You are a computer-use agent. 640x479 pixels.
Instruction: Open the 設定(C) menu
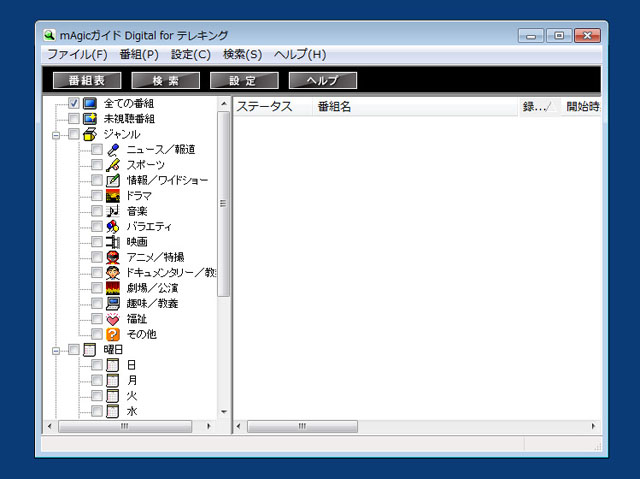[x=191, y=55]
